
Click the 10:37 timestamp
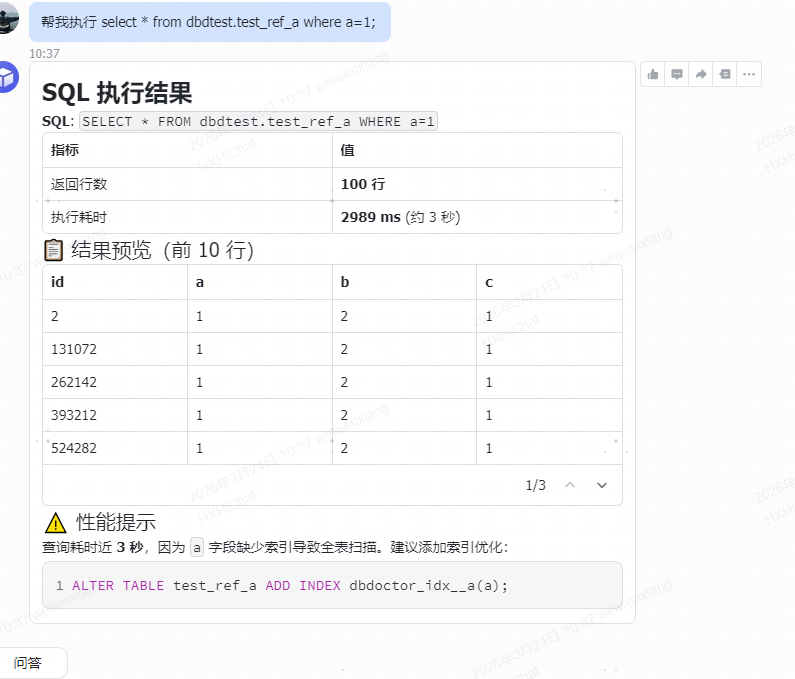pyautogui.click(x=44, y=54)
